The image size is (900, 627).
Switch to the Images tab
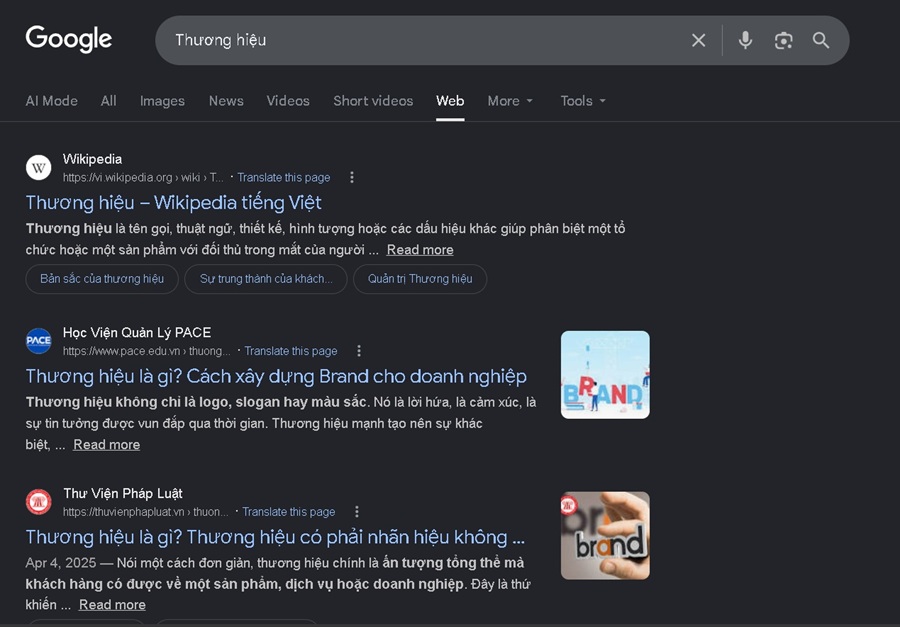pos(162,101)
